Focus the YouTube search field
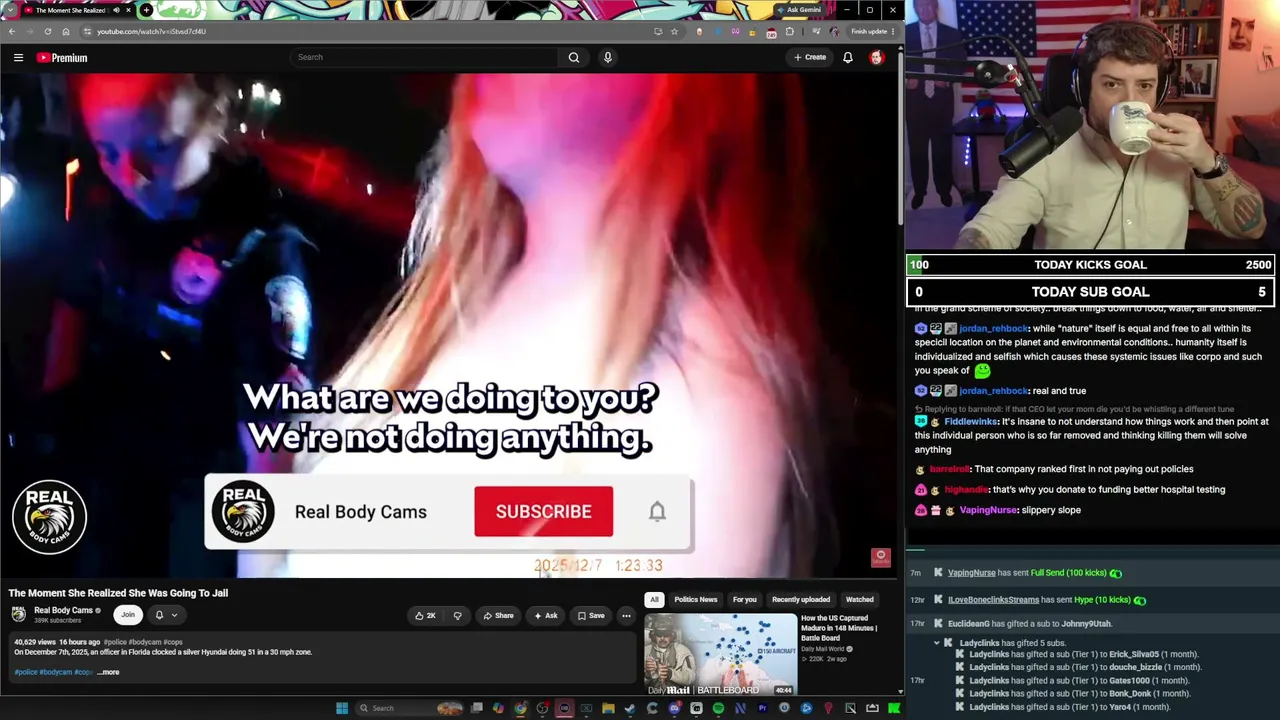The height and width of the screenshot is (720, 1280). coord(425,57)
